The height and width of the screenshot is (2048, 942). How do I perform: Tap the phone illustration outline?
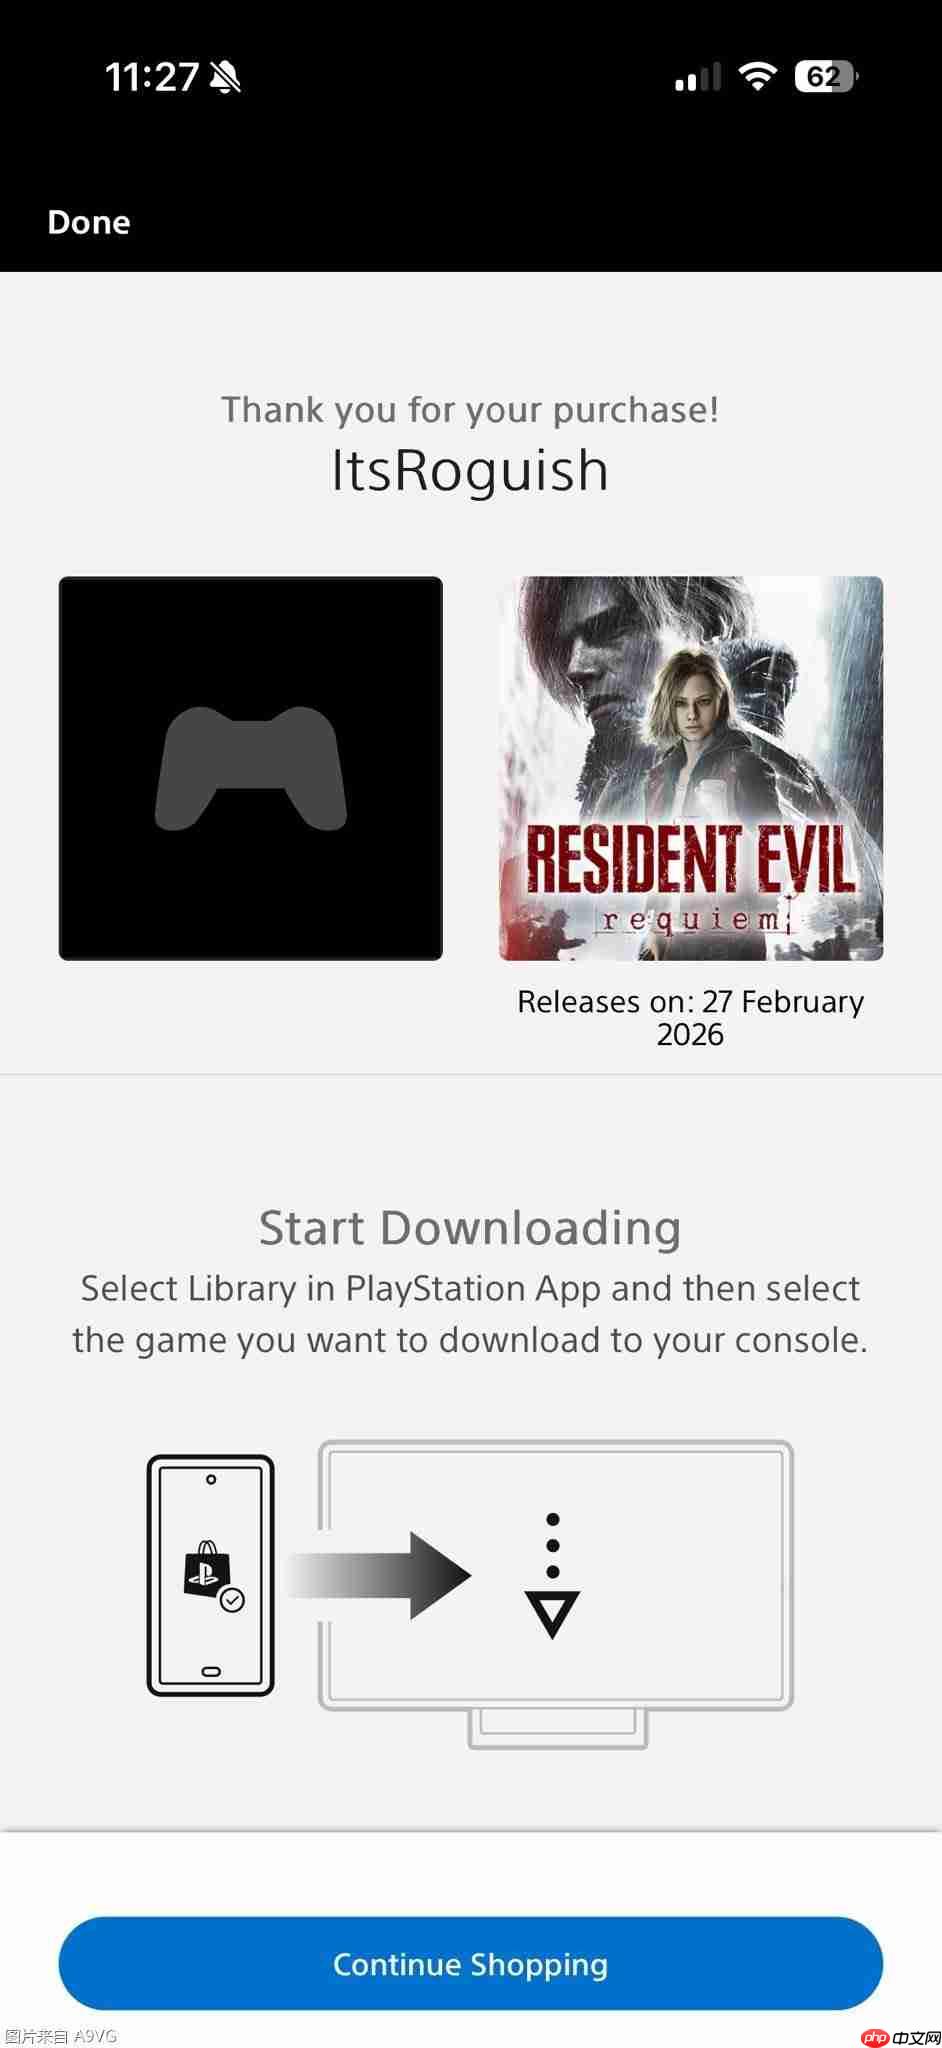(x=211, y=1575)
